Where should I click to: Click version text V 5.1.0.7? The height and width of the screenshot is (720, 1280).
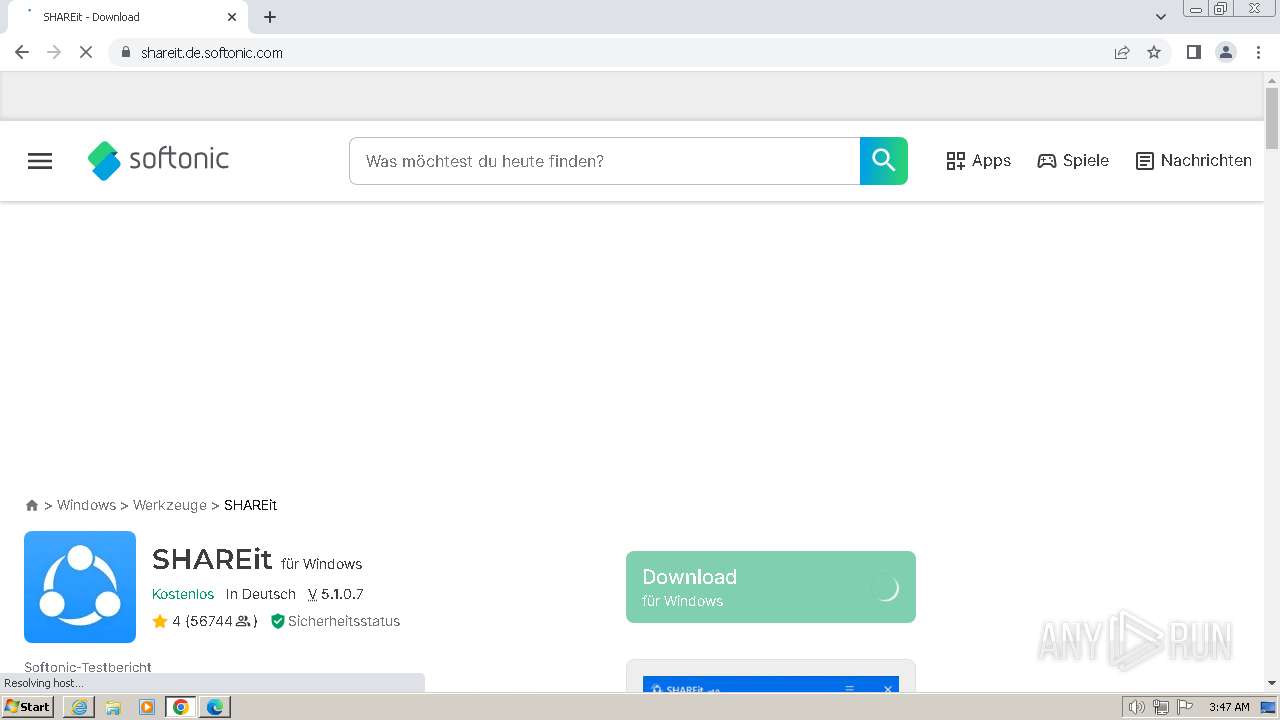click(x=336, y=594)
